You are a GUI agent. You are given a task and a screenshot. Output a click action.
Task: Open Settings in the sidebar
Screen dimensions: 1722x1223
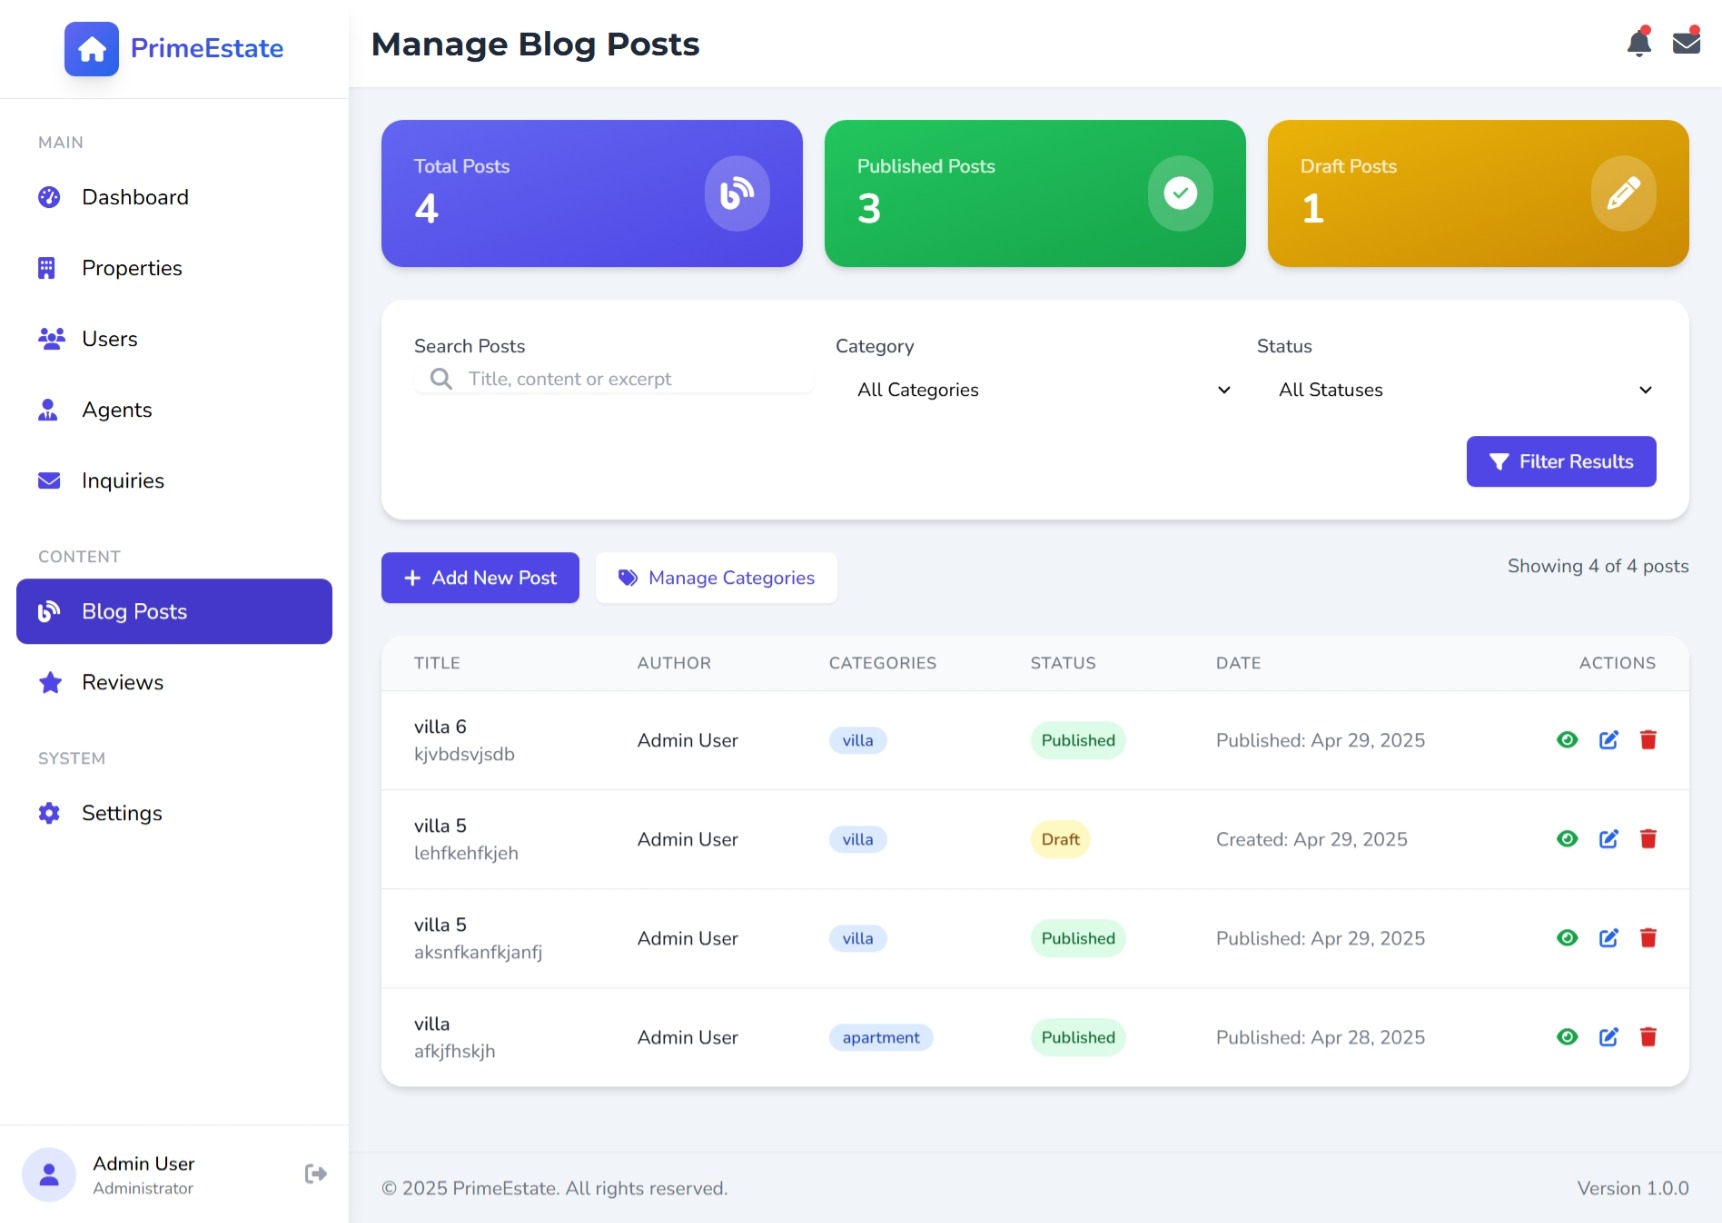121,813
